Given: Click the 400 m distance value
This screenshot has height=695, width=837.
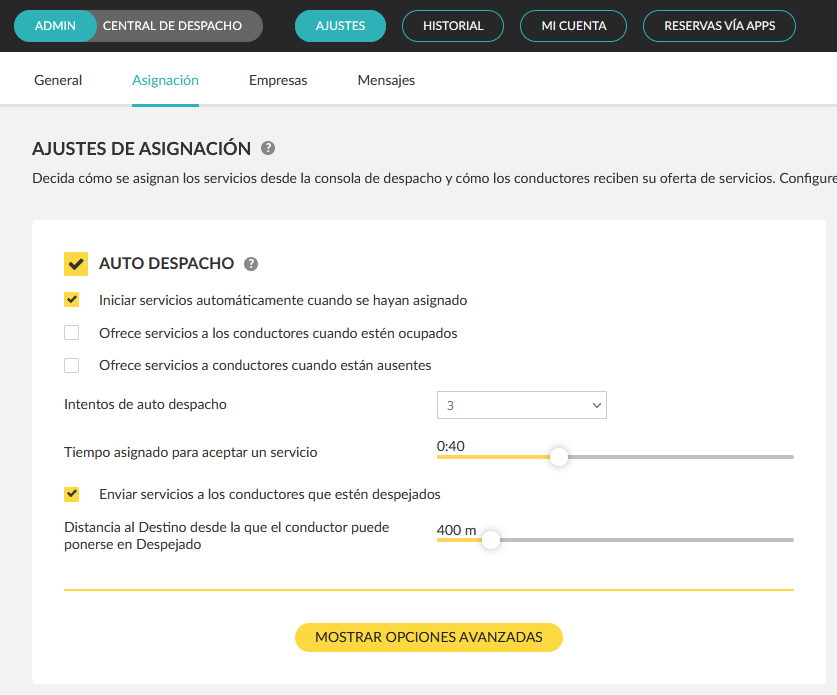Looking at the screenshot, I should pos(456,530).
